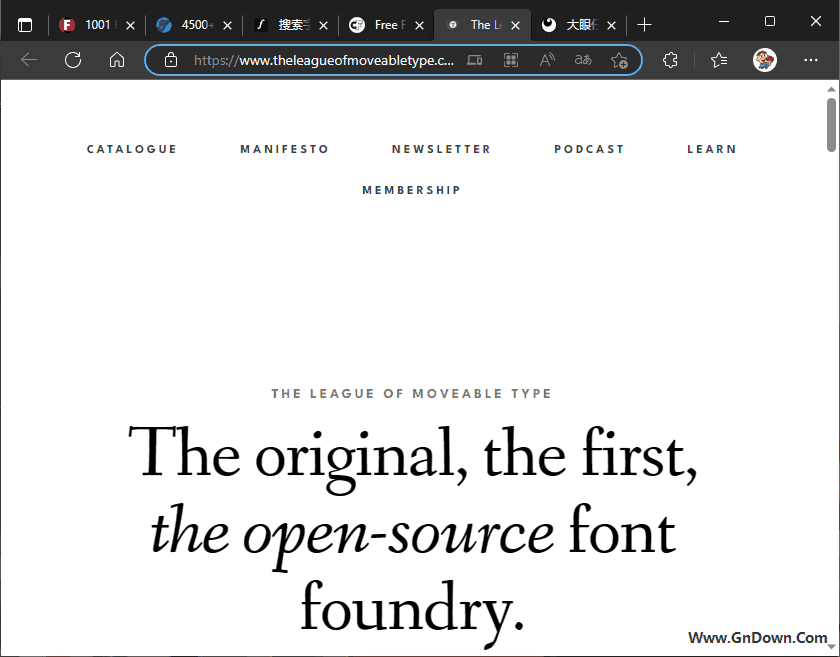Open the browser Settings and more menu
Screen dimensions: 840x657
tap(810, 60)
